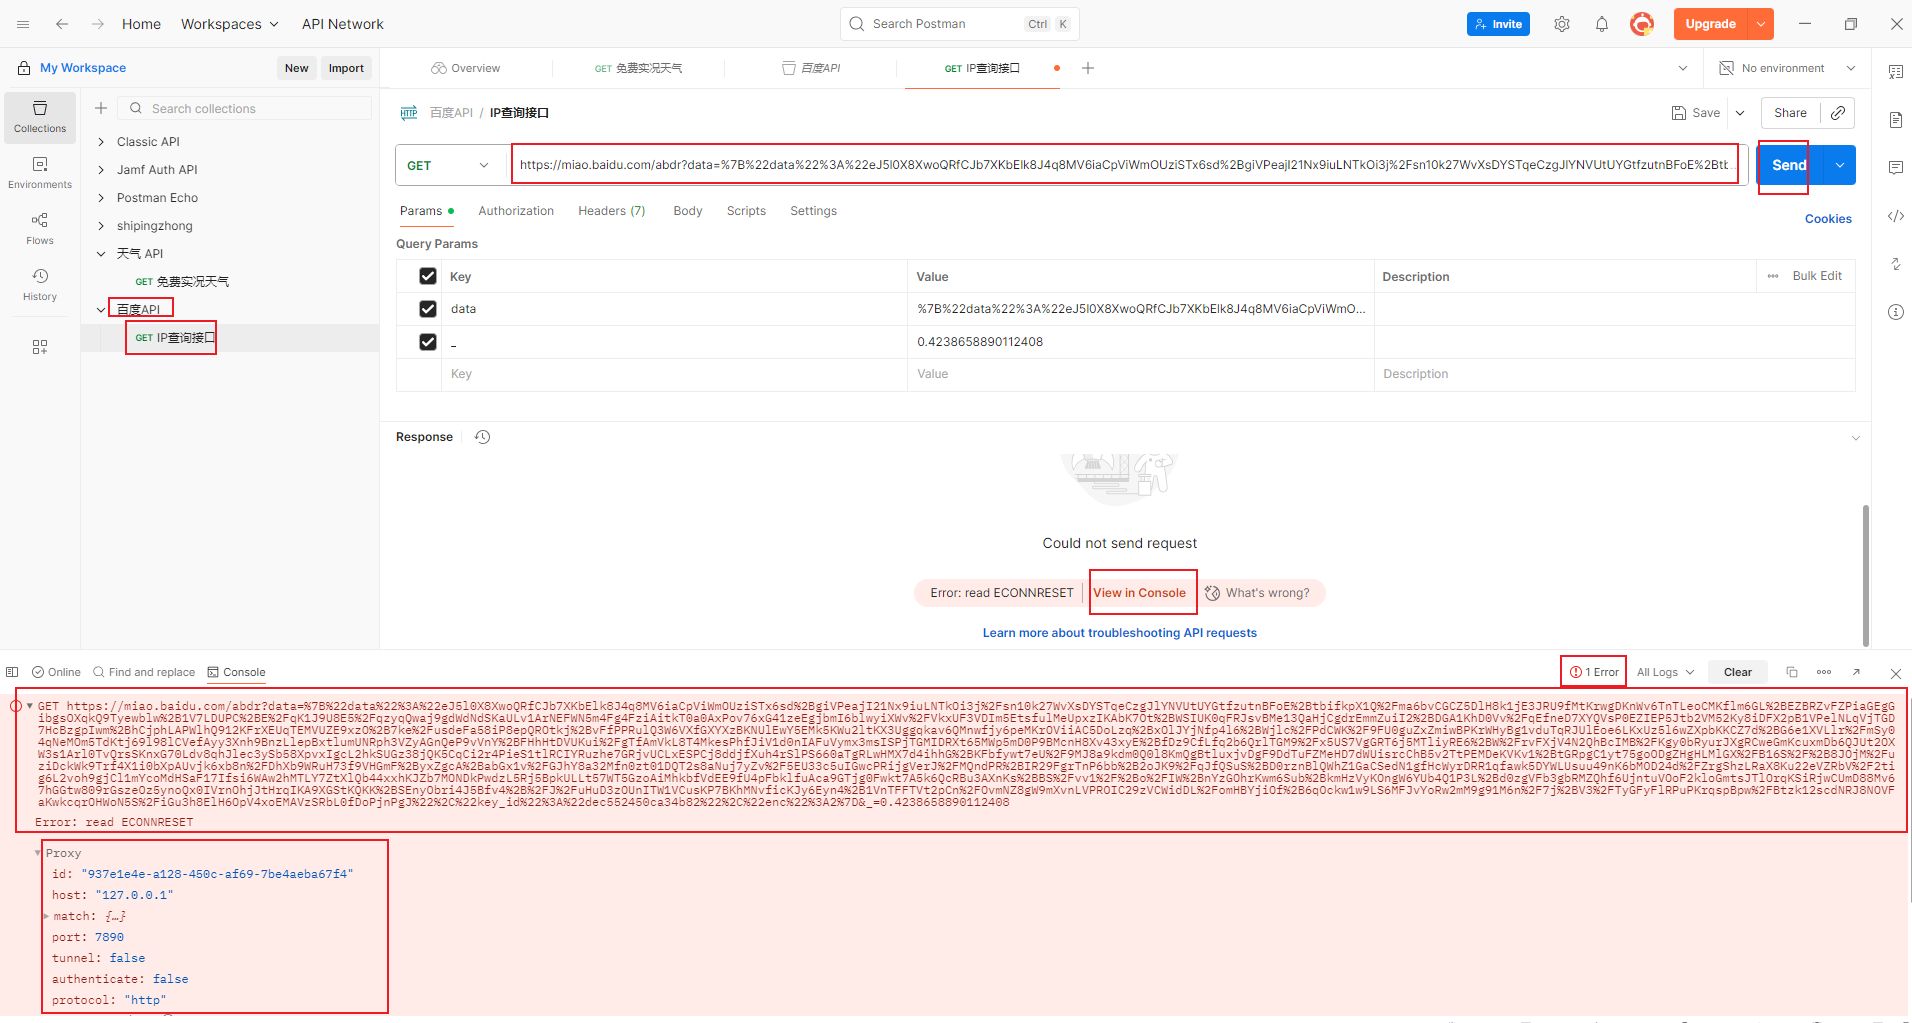Viewport: 1912px width, 1023px height.
Task: Switch to the Headers tab
Action: click(611, 211)
